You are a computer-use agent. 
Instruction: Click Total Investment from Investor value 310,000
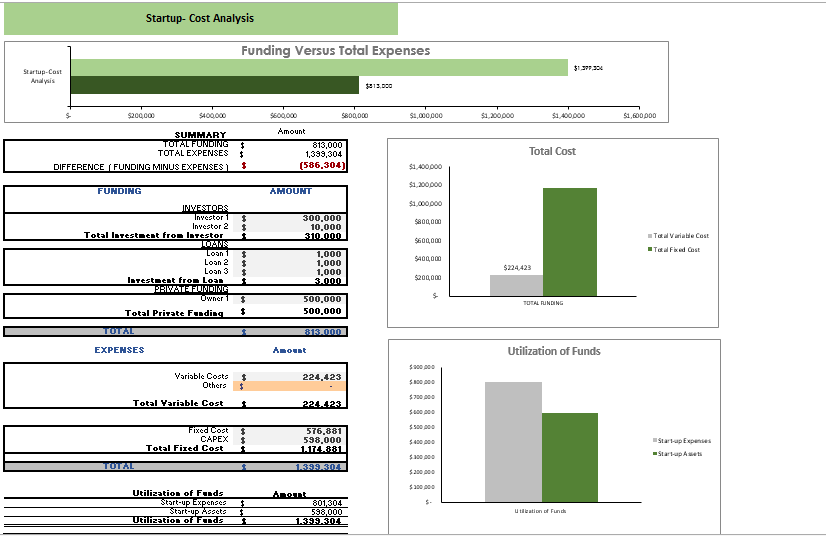tap(322, 236)
